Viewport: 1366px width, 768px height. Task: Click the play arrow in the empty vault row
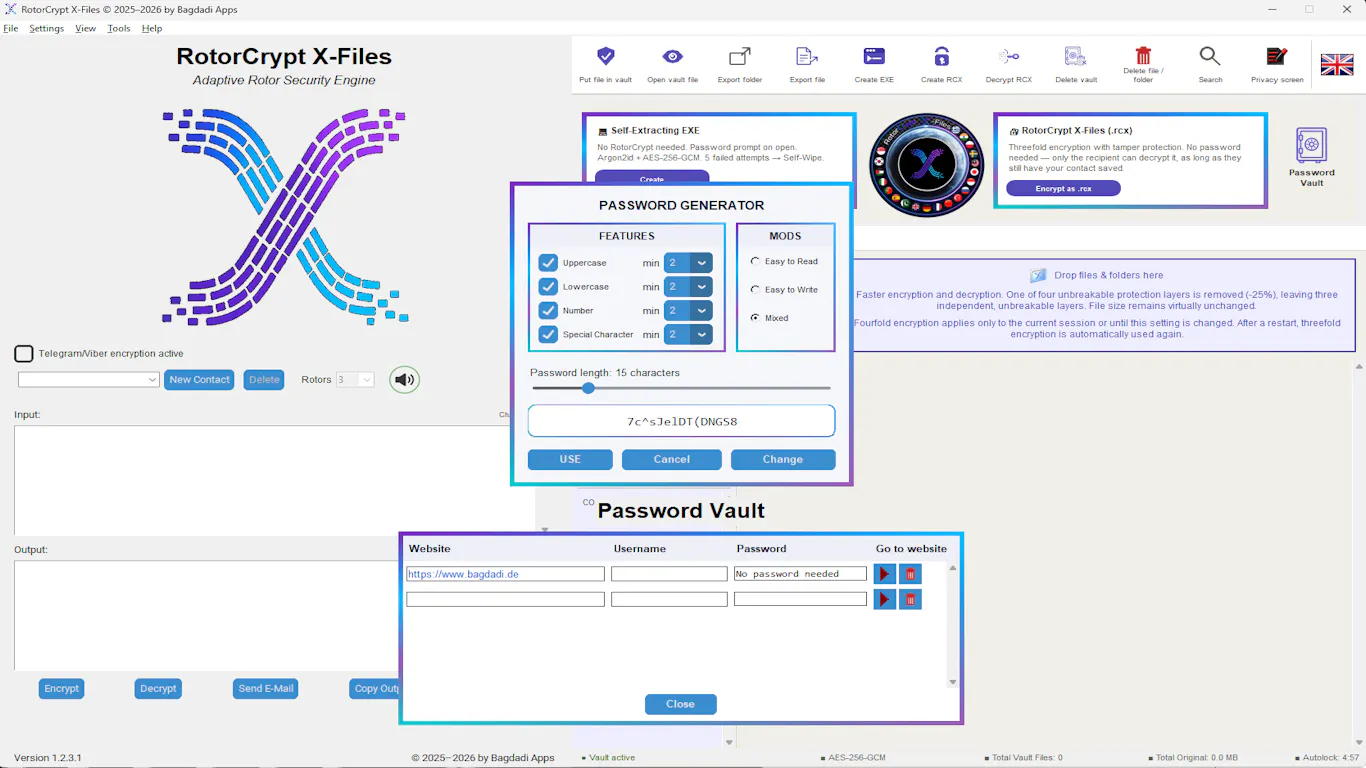click(885, 599)
